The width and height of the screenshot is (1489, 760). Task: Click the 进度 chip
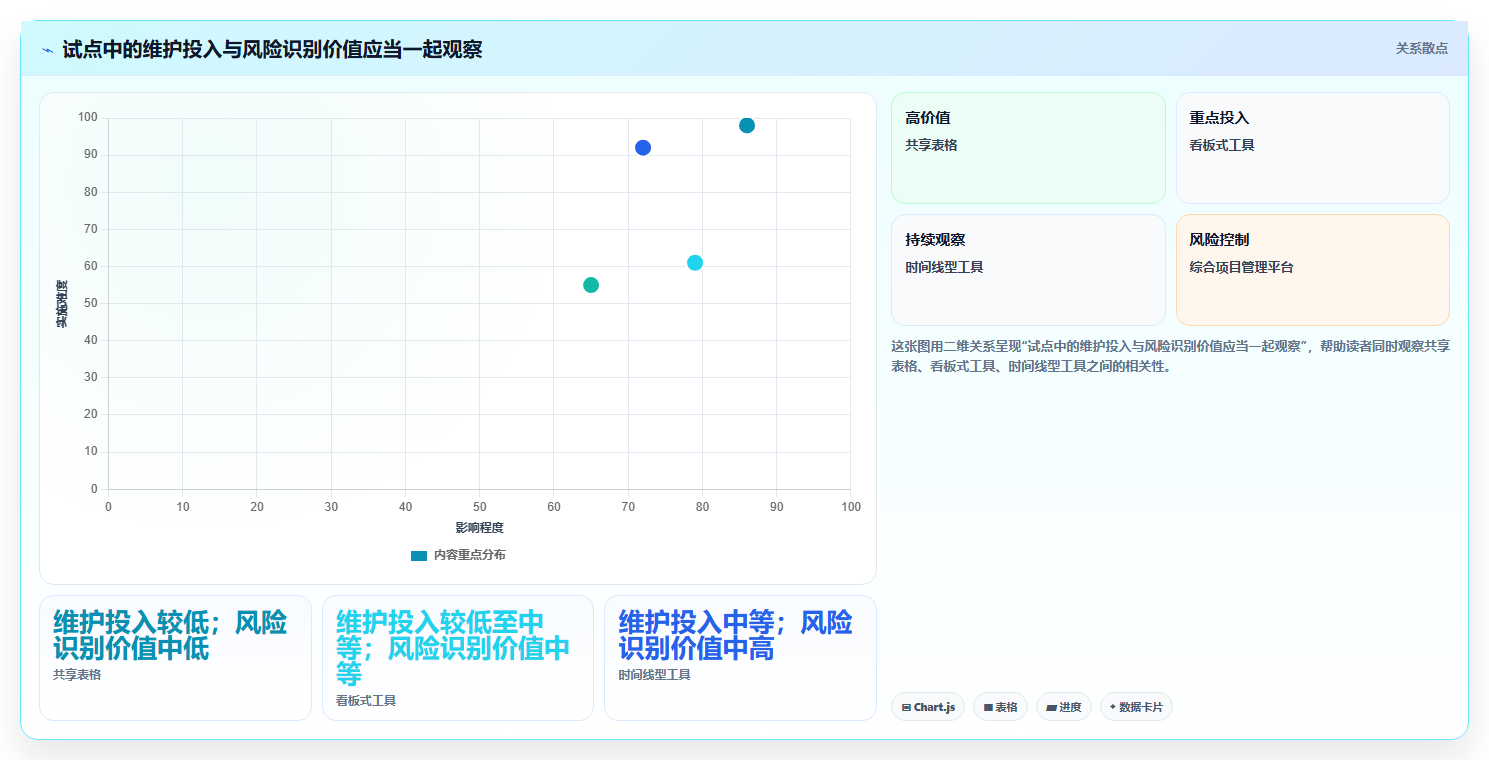click(x=1064, y=707)
